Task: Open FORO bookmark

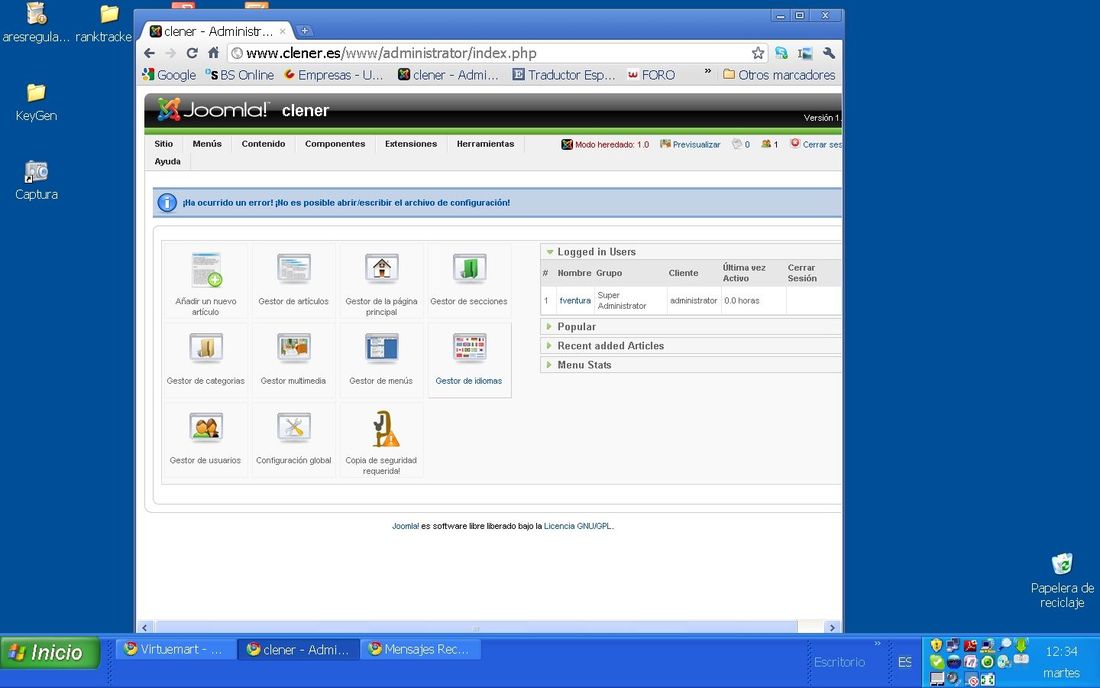Action: [651, 74]
